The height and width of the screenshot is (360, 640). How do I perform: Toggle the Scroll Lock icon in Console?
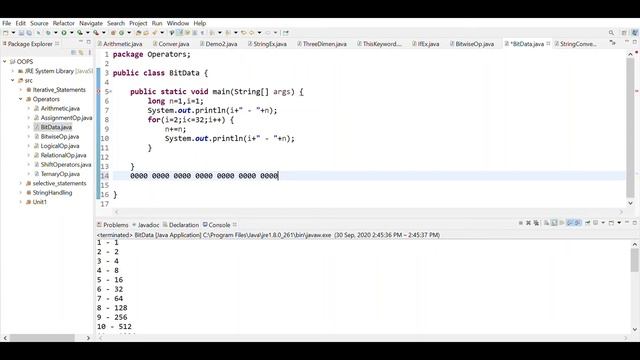coord(554,223)
